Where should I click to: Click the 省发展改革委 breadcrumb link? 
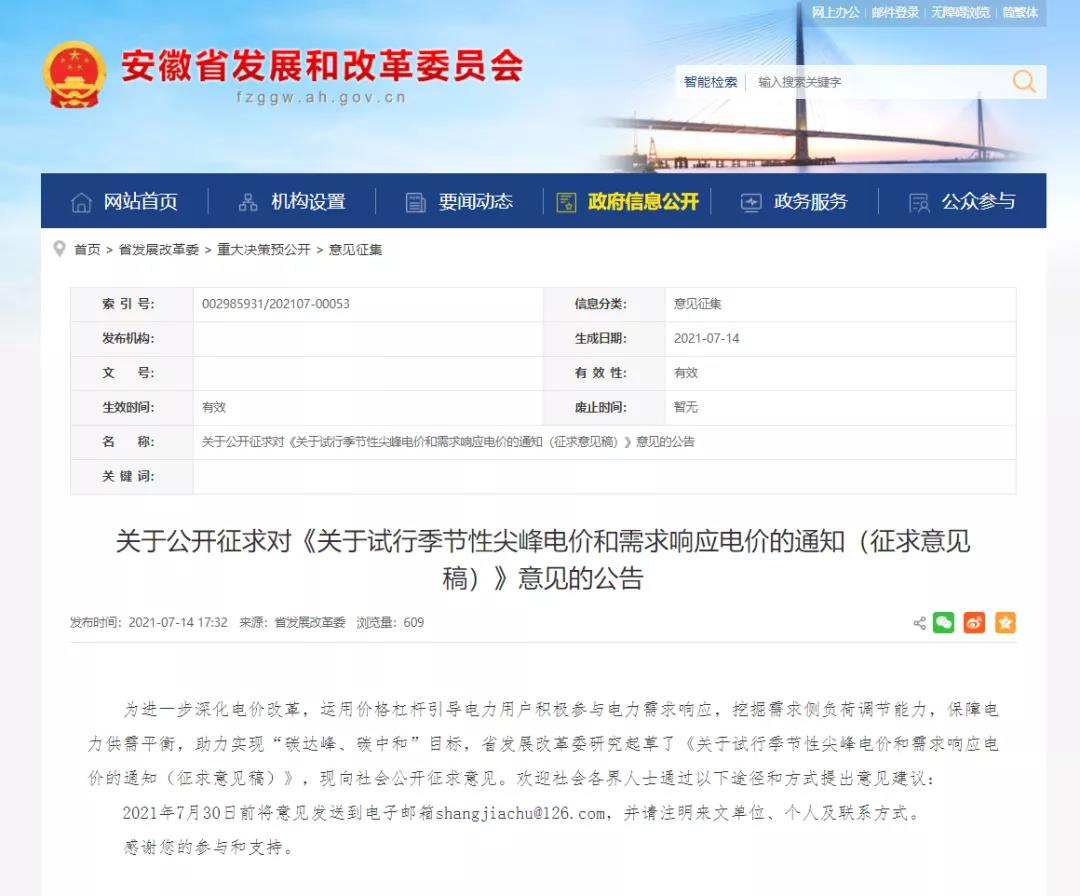158,249
